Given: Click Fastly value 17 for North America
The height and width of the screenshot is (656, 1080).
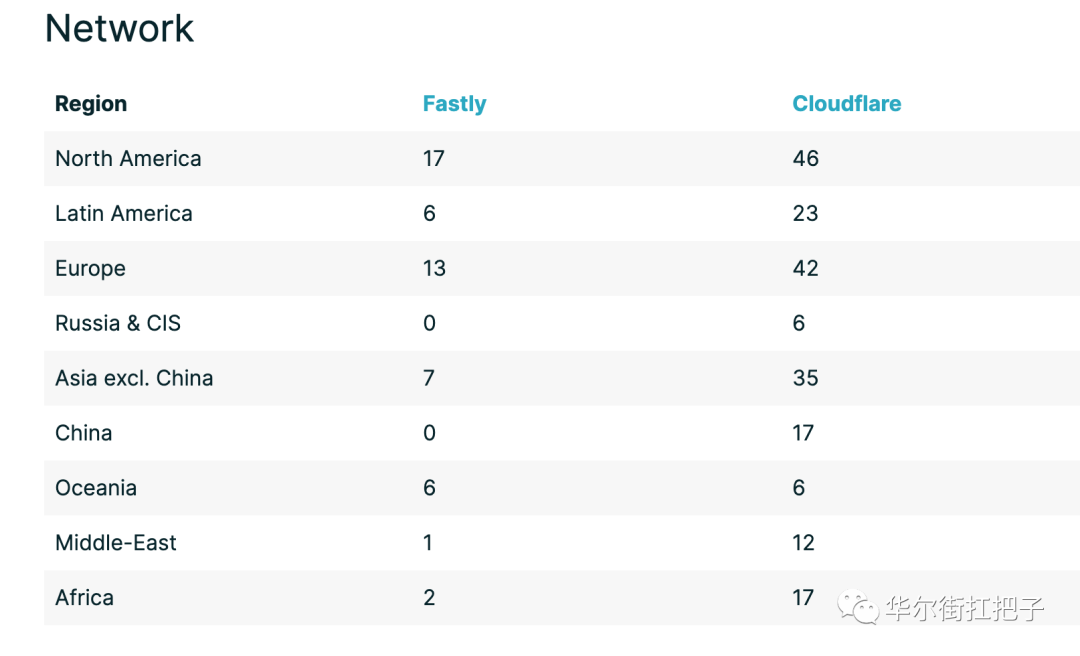Looking at the screenshot, I should (x=434, y=158).
